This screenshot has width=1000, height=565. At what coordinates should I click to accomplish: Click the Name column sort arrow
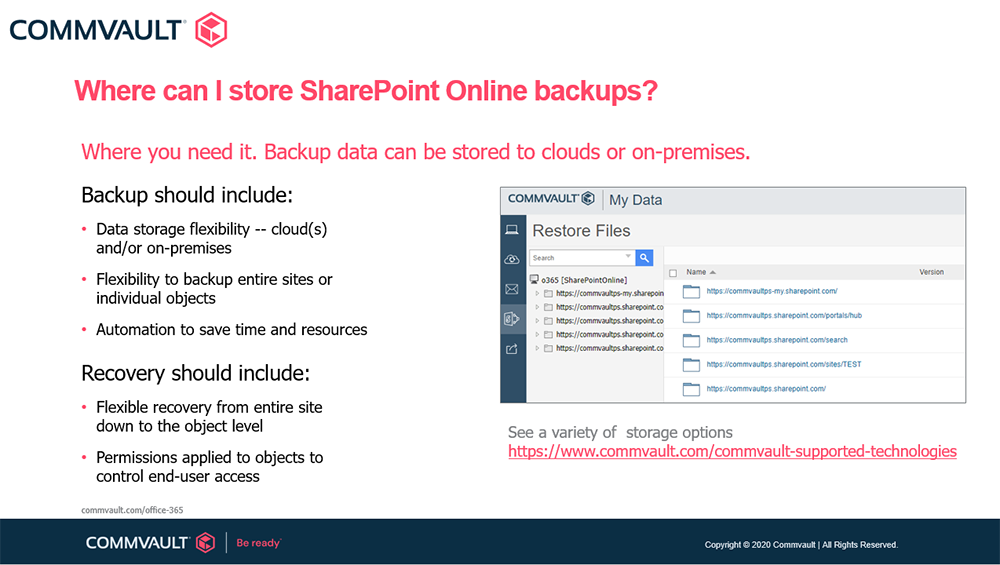(713, 272)
